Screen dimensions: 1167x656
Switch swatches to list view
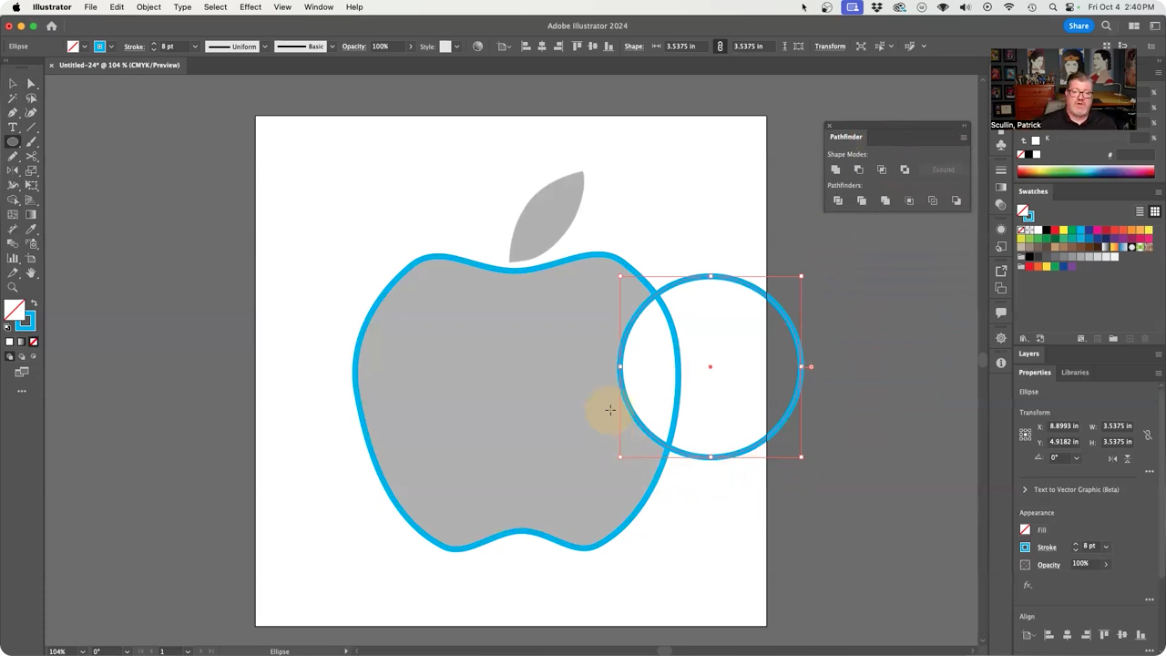pyautogui.click(x=1139, y=211)
